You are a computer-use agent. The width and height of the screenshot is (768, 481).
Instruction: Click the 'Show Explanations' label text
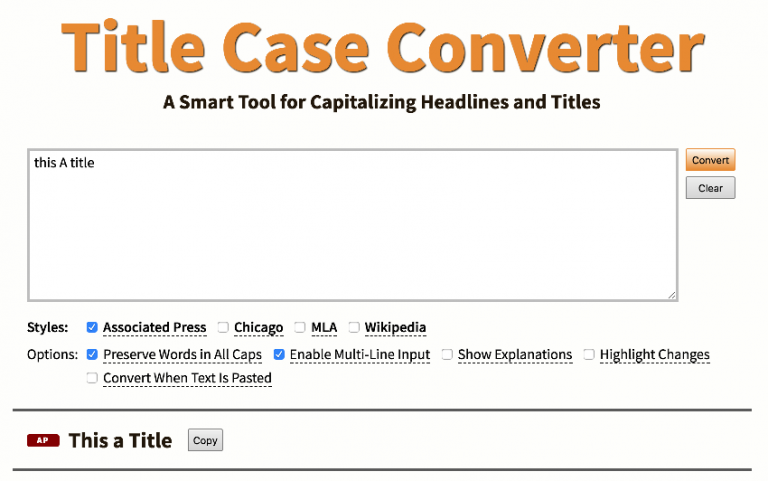pos(515,354)
